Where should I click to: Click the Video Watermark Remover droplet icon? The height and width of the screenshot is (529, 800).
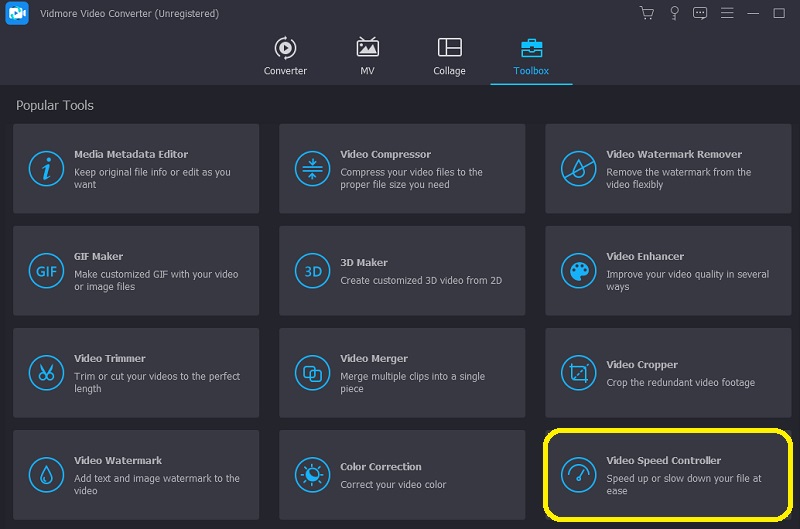pos(578,169)
